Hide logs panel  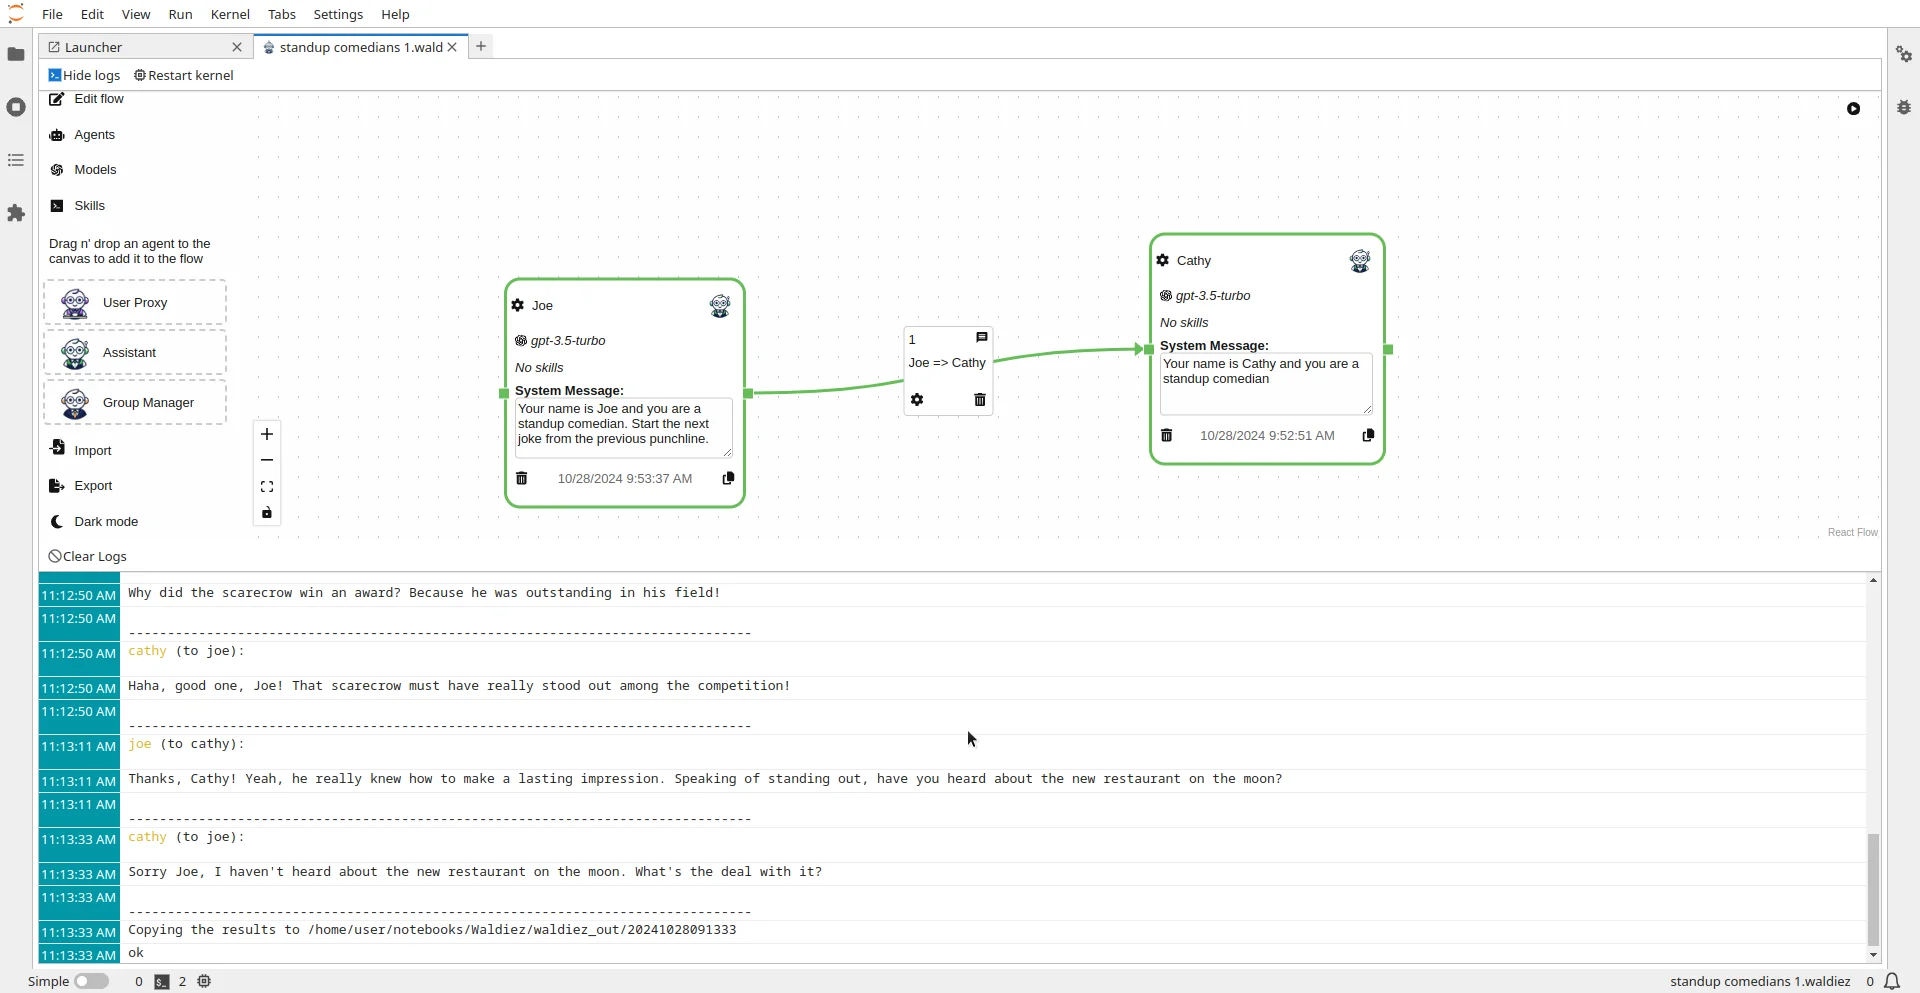click(x=84, y=75)
